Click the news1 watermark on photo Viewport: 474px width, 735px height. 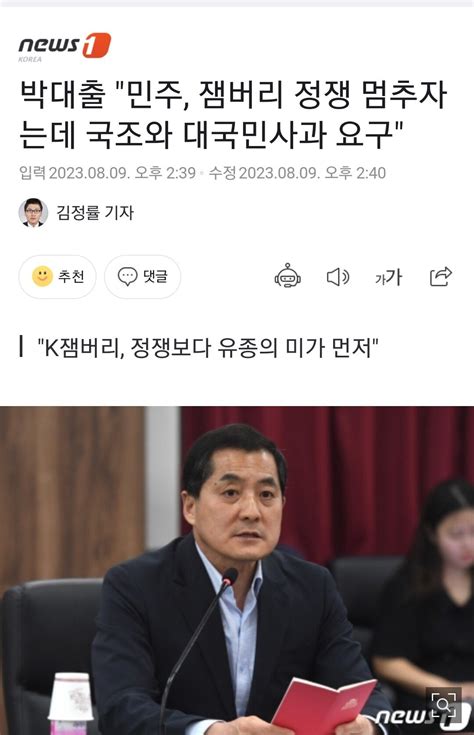click(x=422, y=716)
